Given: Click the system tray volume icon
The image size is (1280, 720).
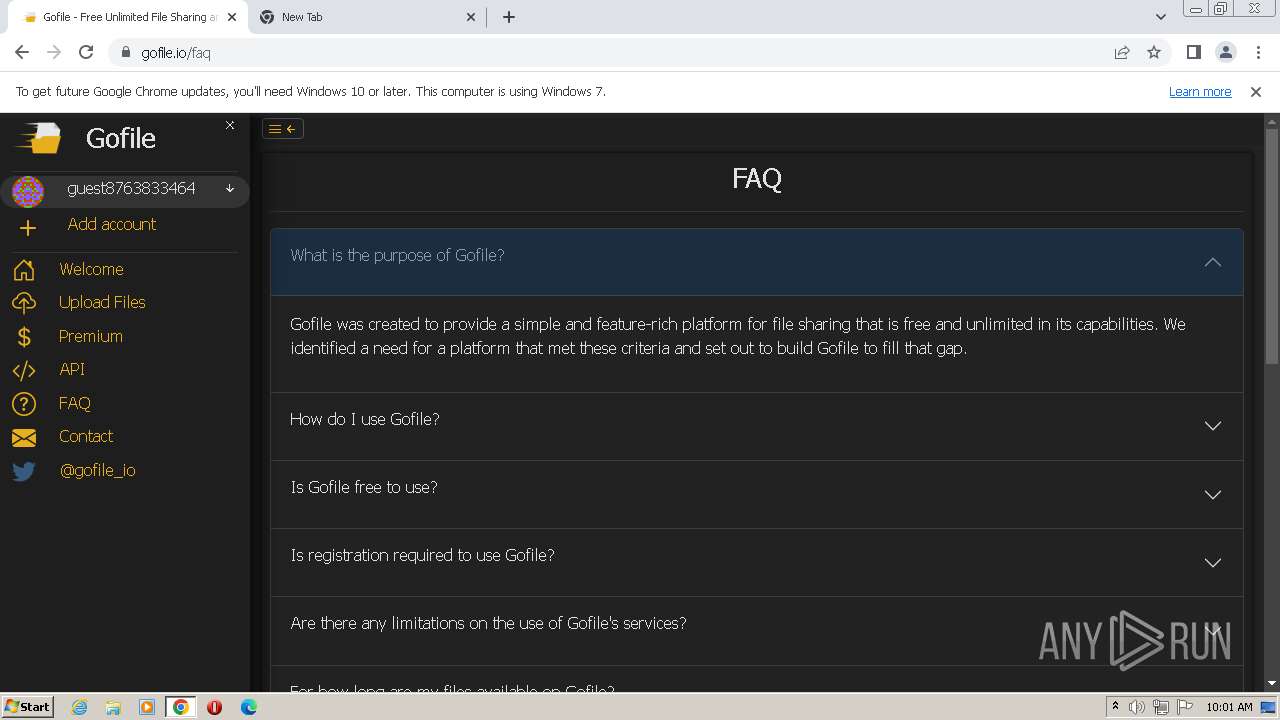Looking at the screenshot, I should click(x=1138, y=707).
